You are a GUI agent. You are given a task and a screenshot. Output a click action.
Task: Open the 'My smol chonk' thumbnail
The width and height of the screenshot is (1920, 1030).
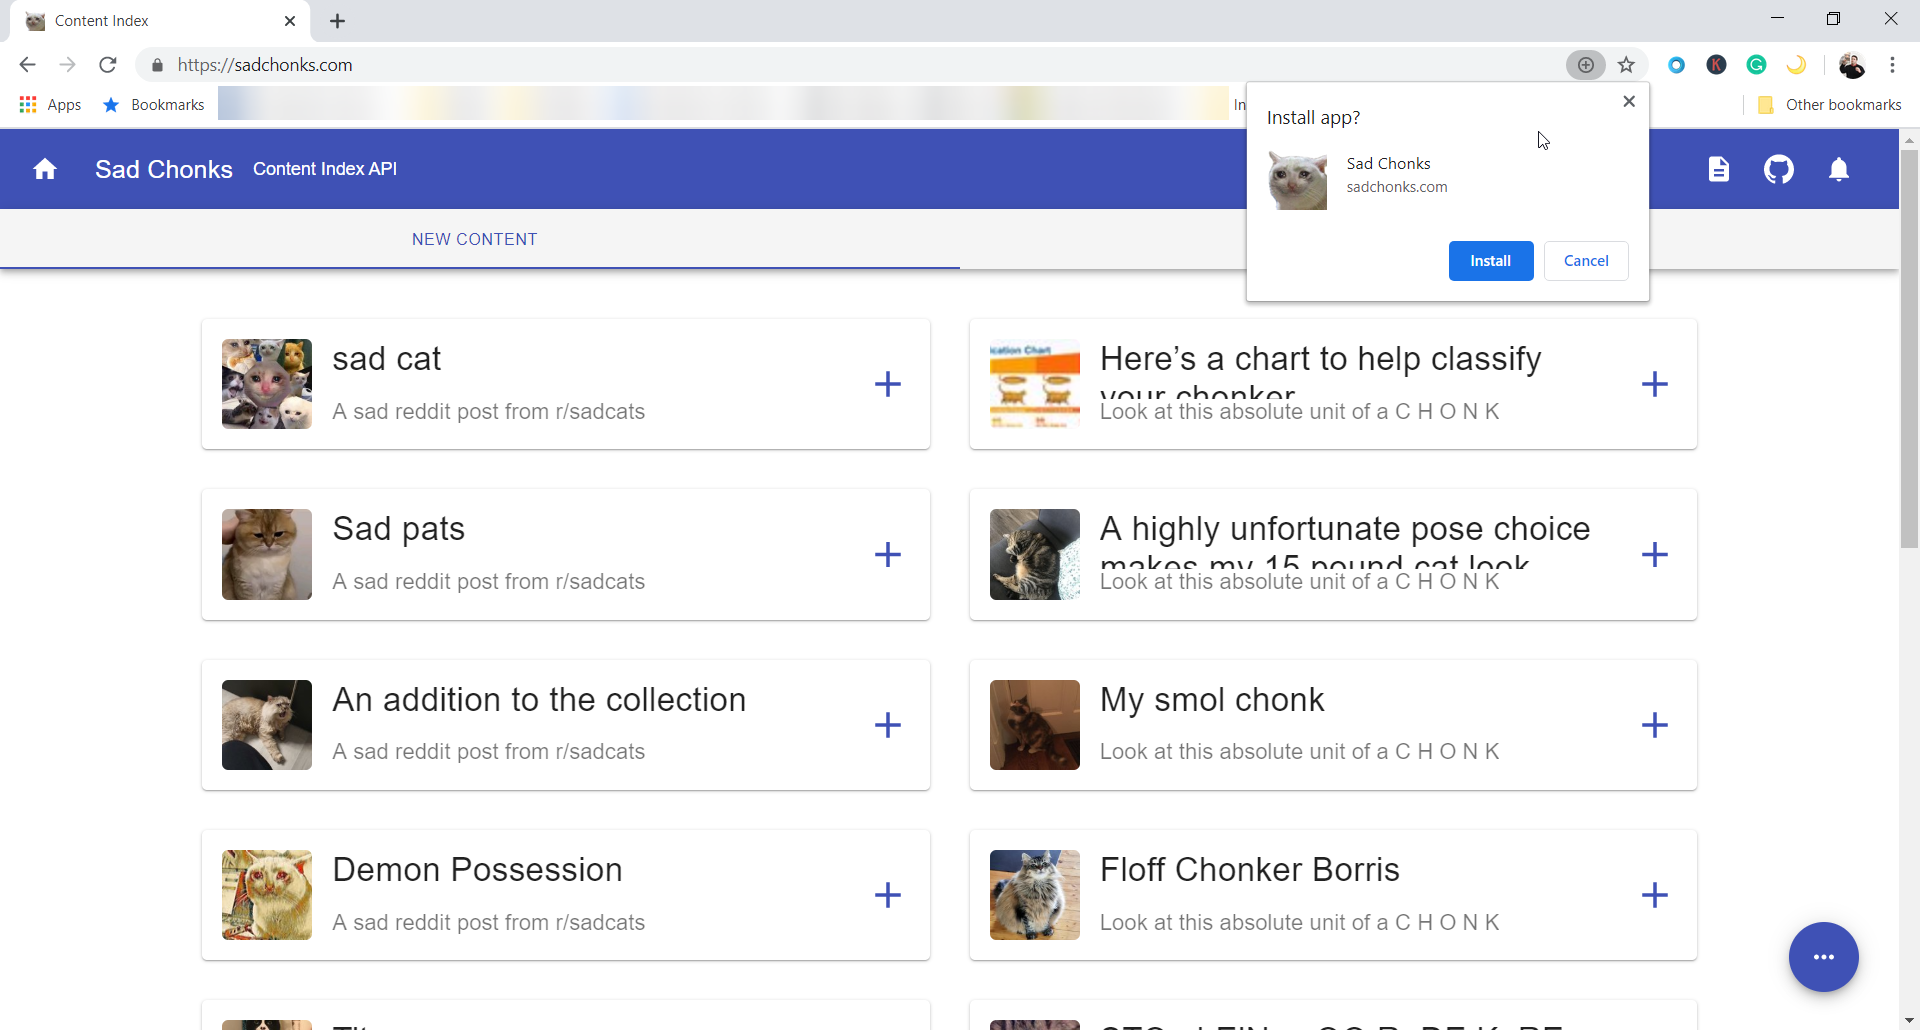tap(1035, 725)
